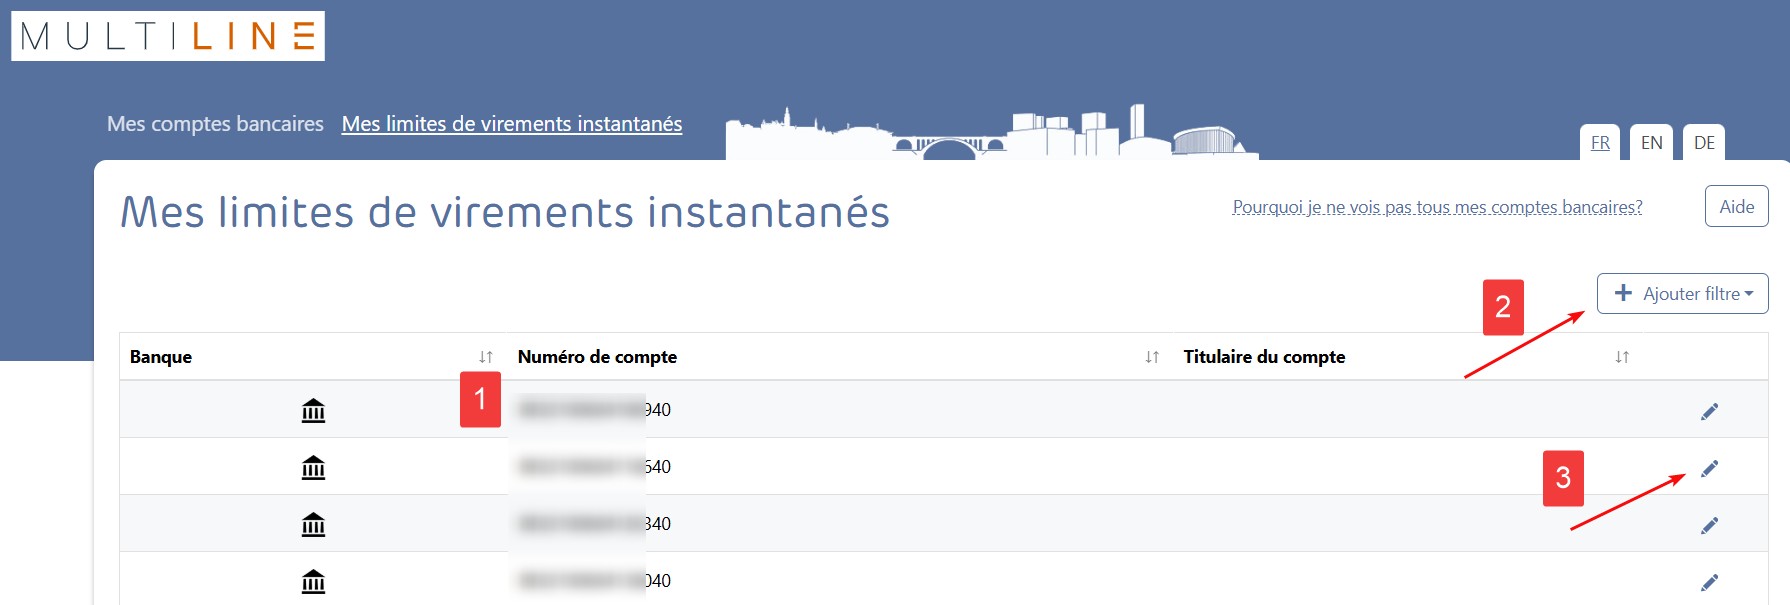
Task: Switch language to EN
Action: 1651,143
